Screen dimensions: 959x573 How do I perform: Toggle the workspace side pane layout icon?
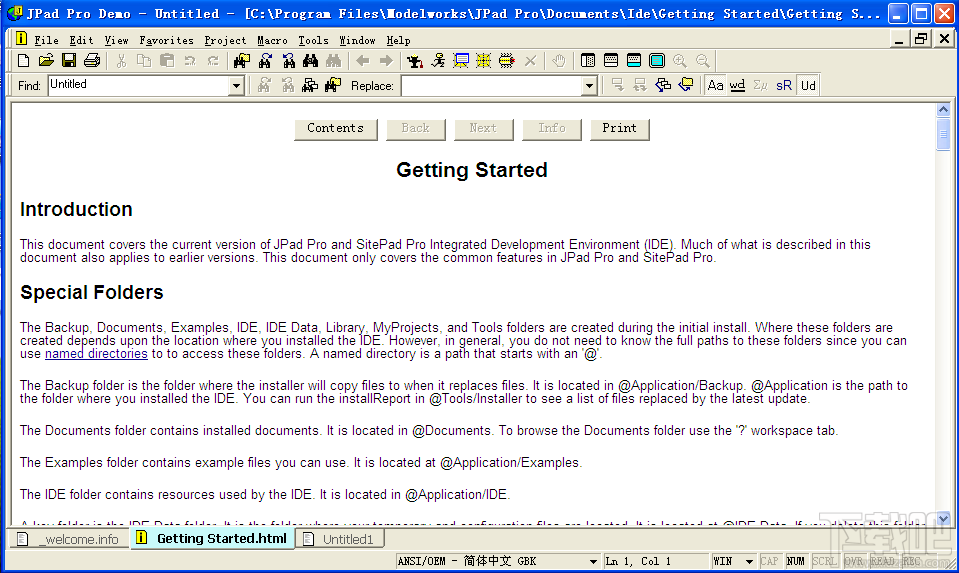(x=588, y=61)
